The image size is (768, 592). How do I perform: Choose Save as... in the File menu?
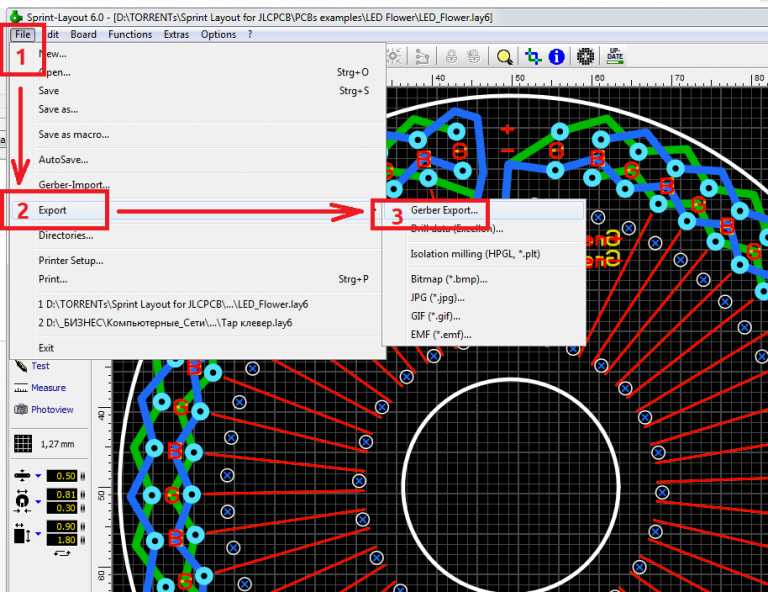(x=198, y=109)
